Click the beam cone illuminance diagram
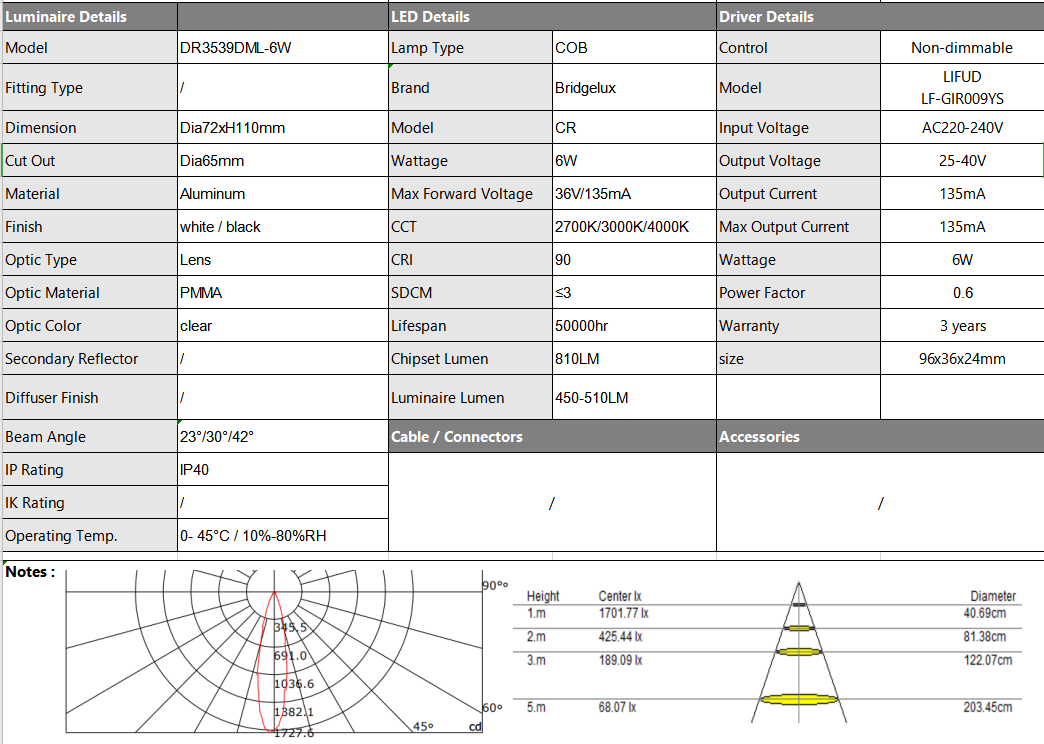 [x=798, y=653]
